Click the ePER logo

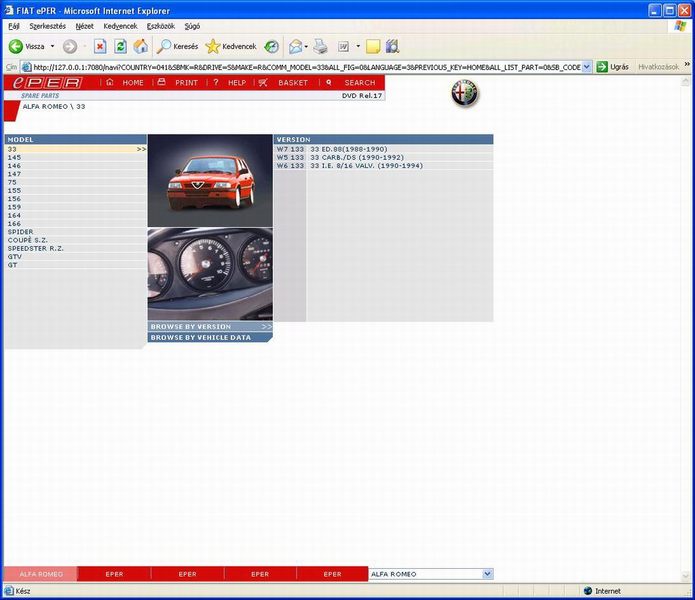tap(47, 82)
